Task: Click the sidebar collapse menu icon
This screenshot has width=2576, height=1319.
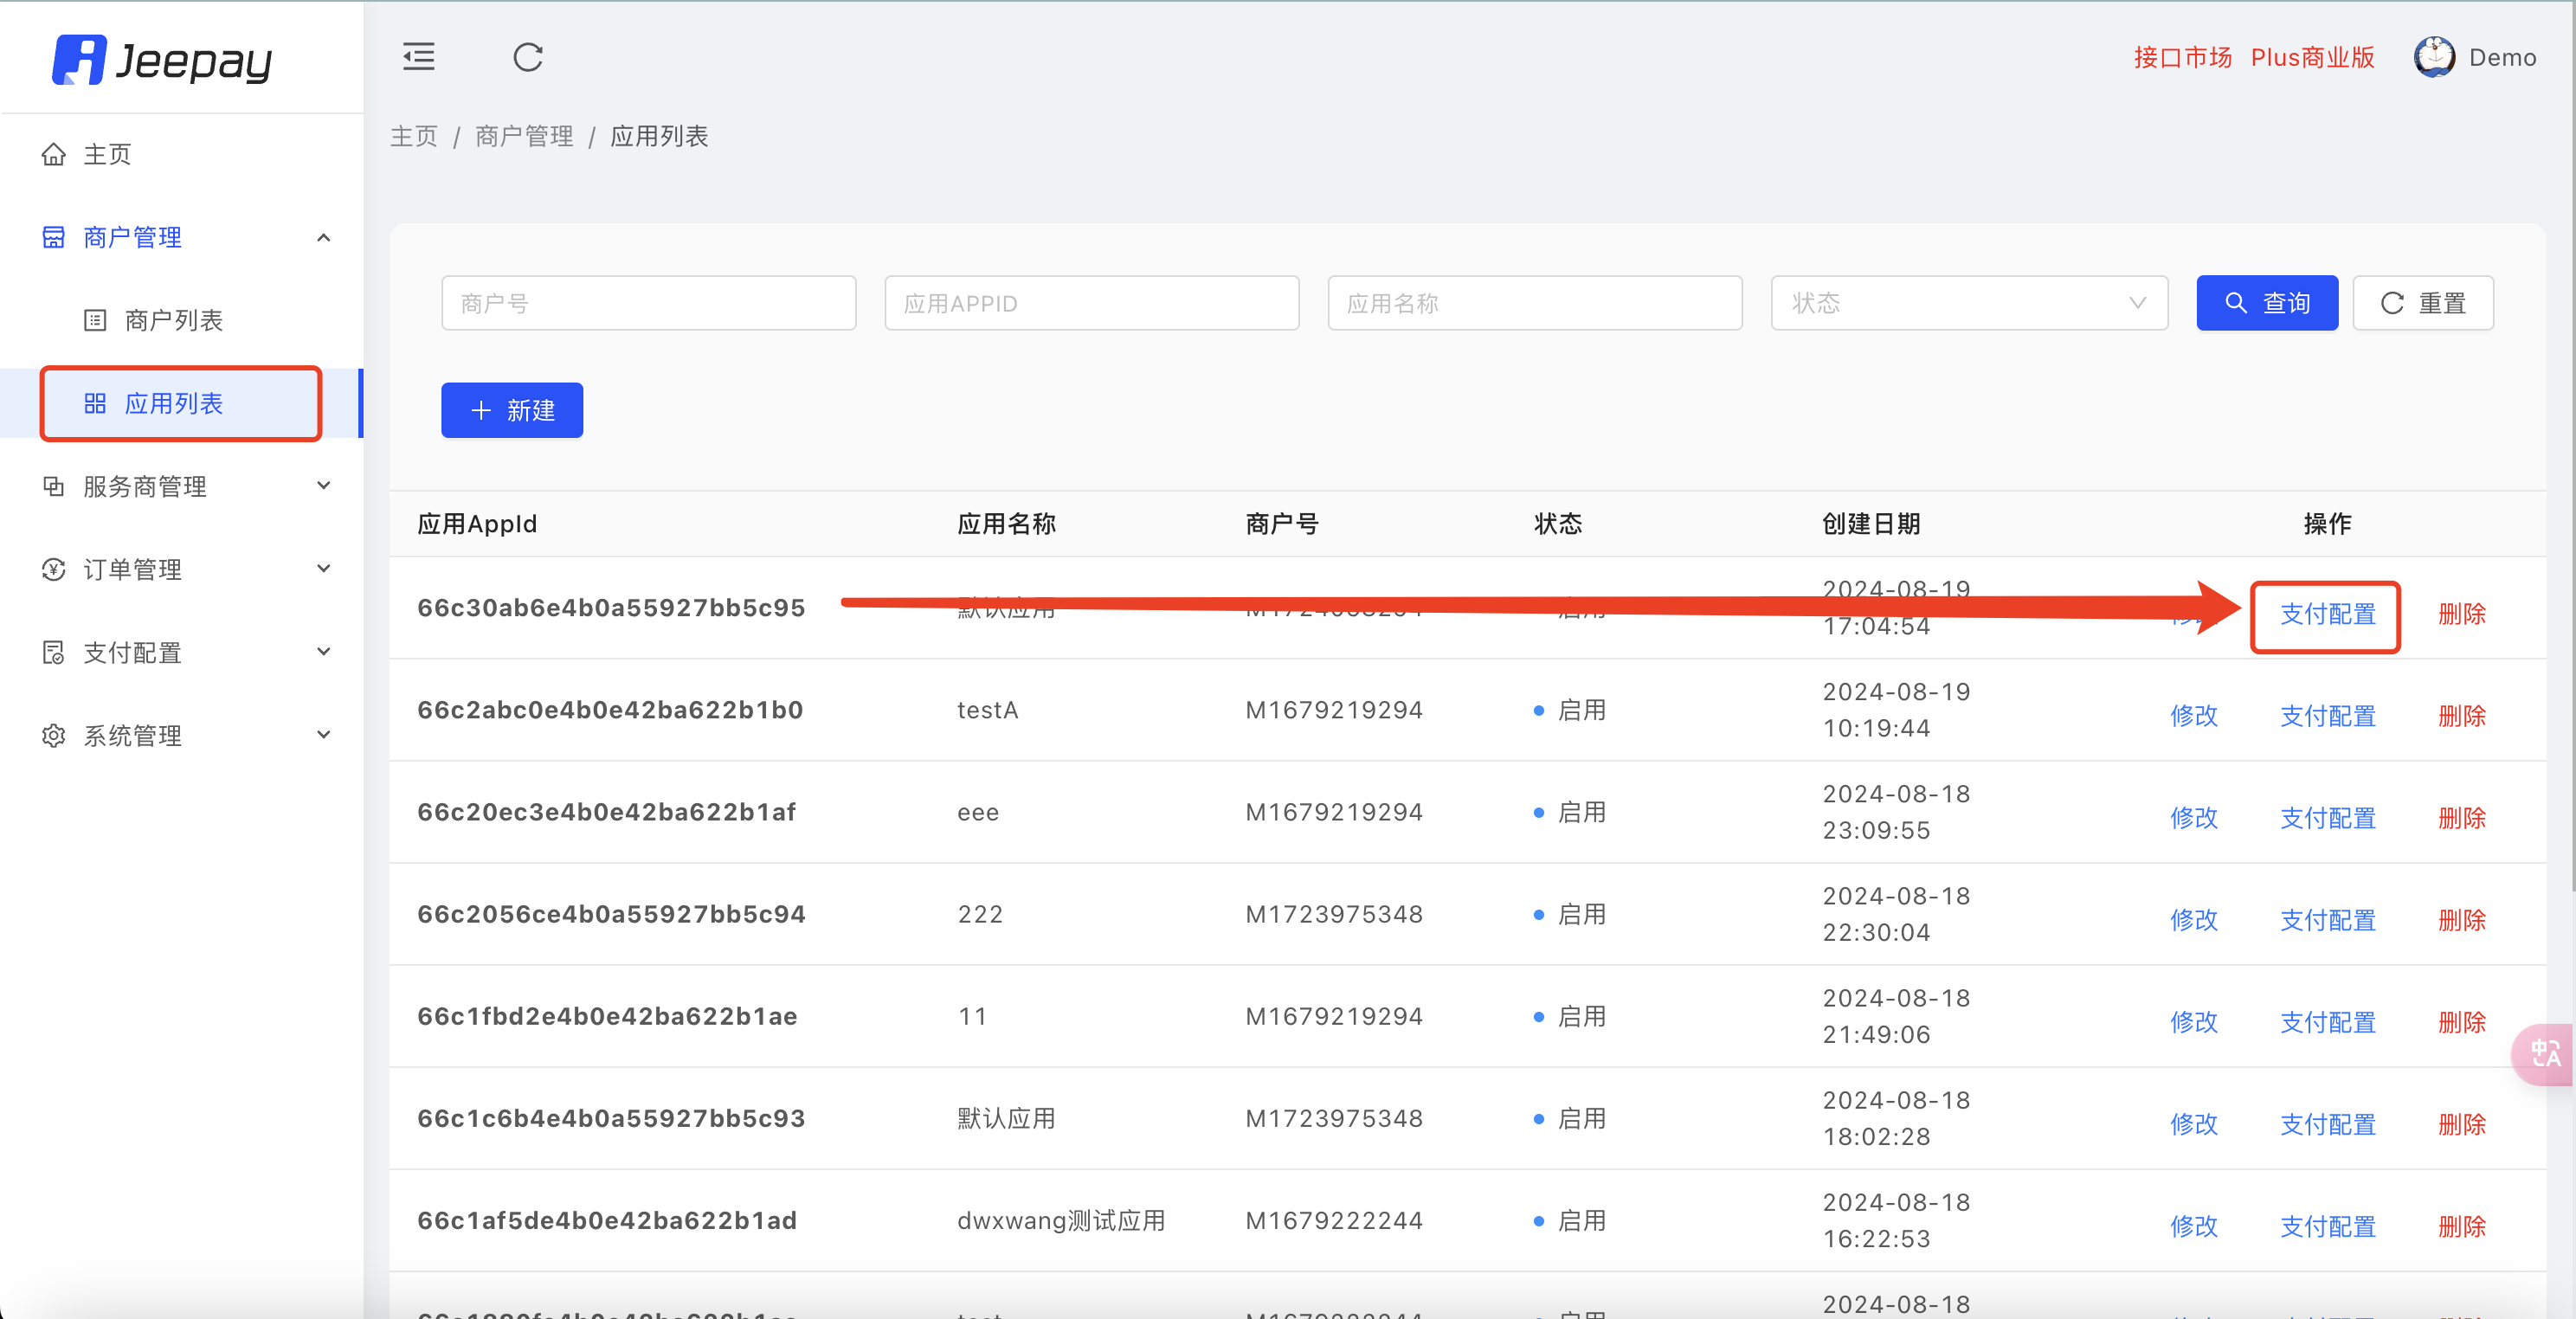Action: coord(418,57)
